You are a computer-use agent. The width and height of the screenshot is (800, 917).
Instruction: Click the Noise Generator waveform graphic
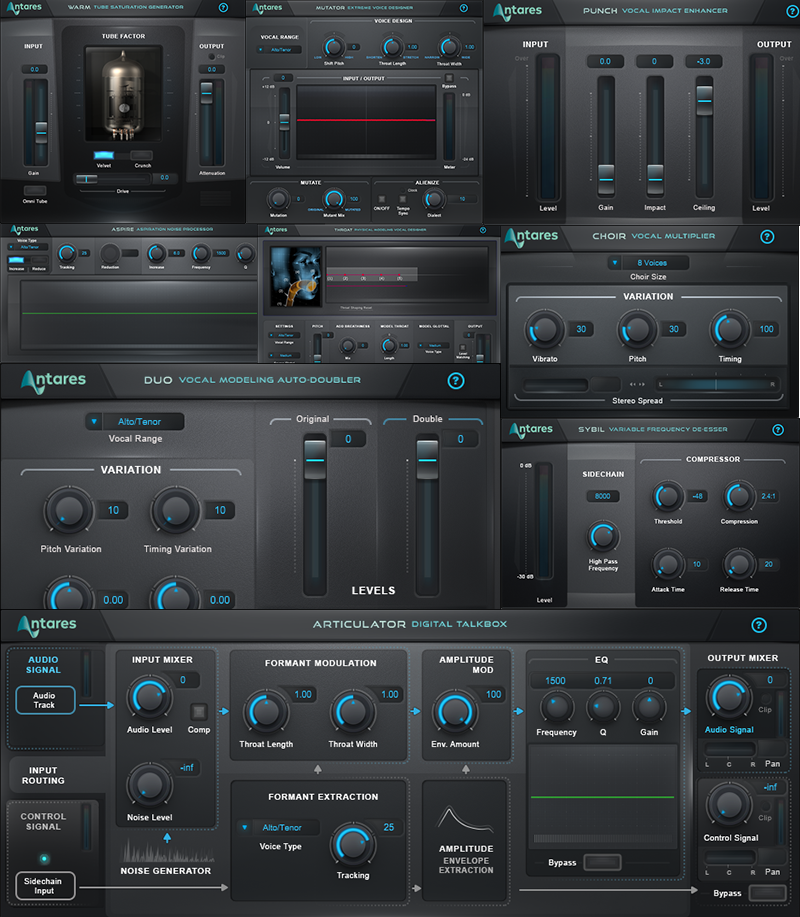coord(167,851)
